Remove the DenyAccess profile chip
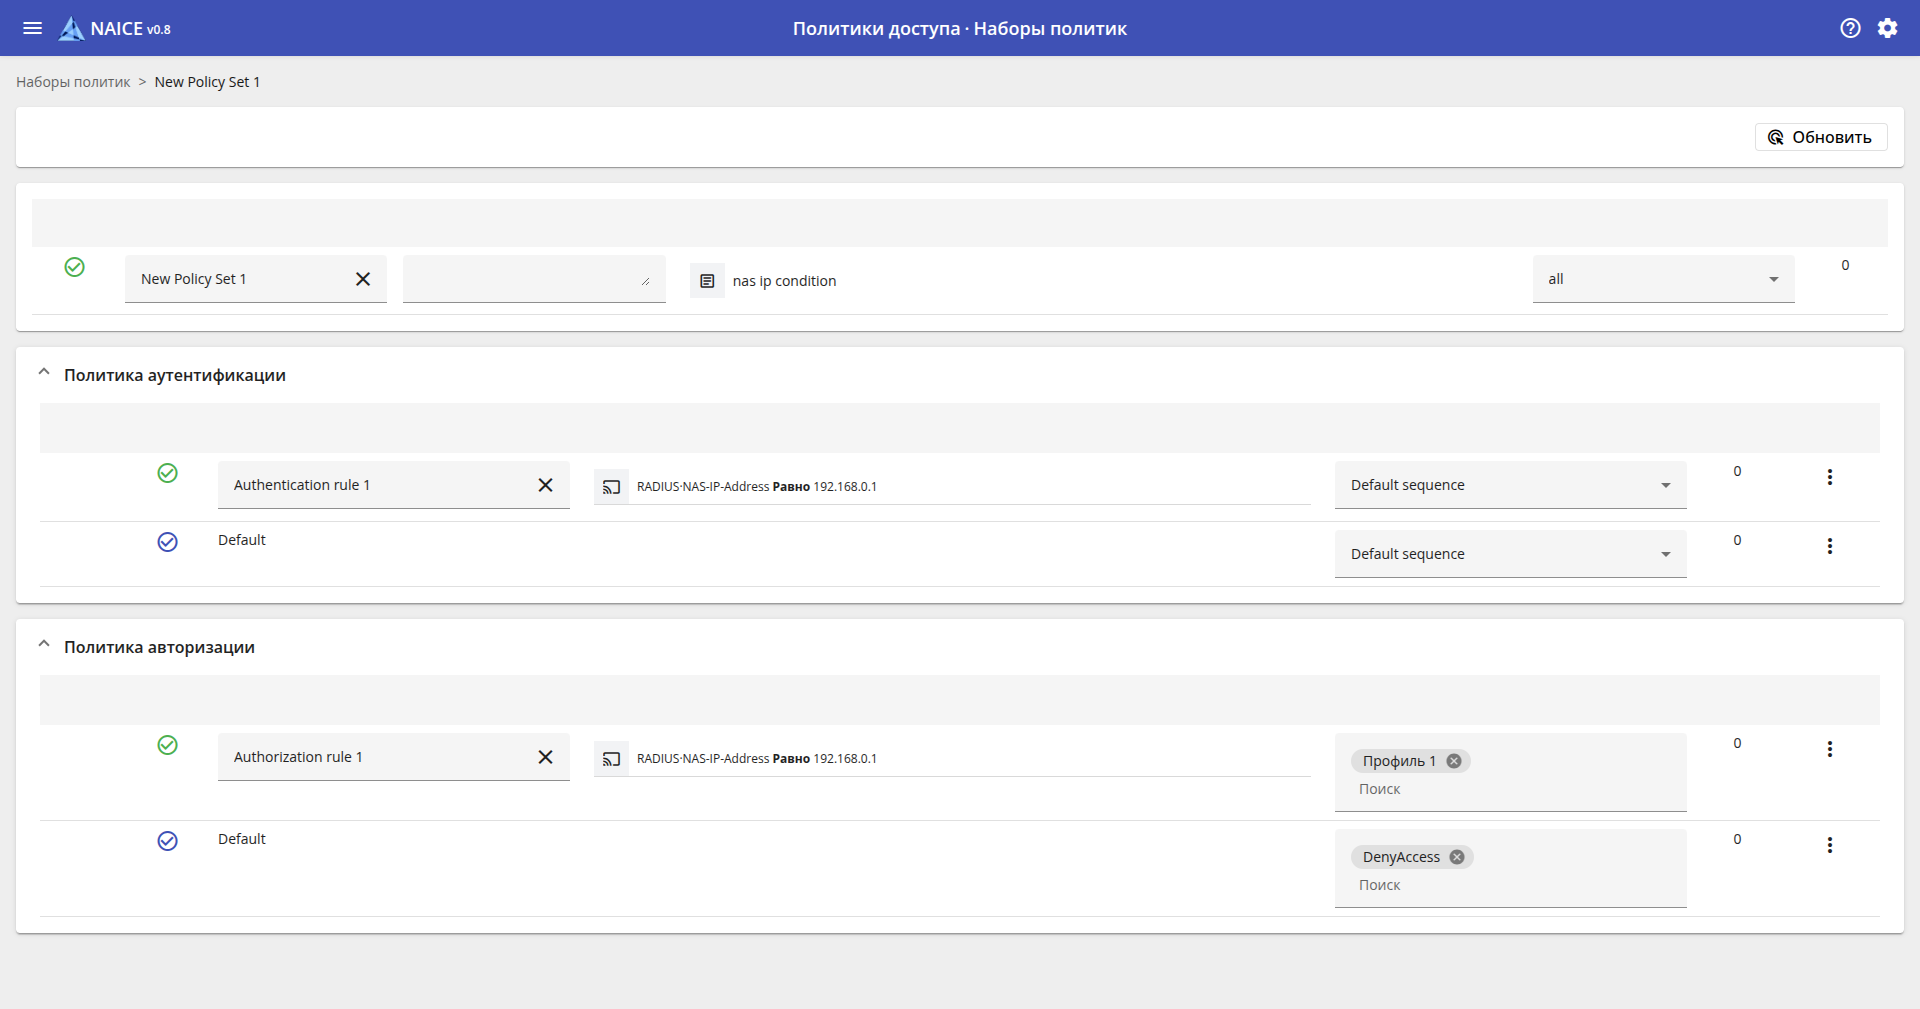Screen dimensions: 1920x1009 pos(1457,857)
